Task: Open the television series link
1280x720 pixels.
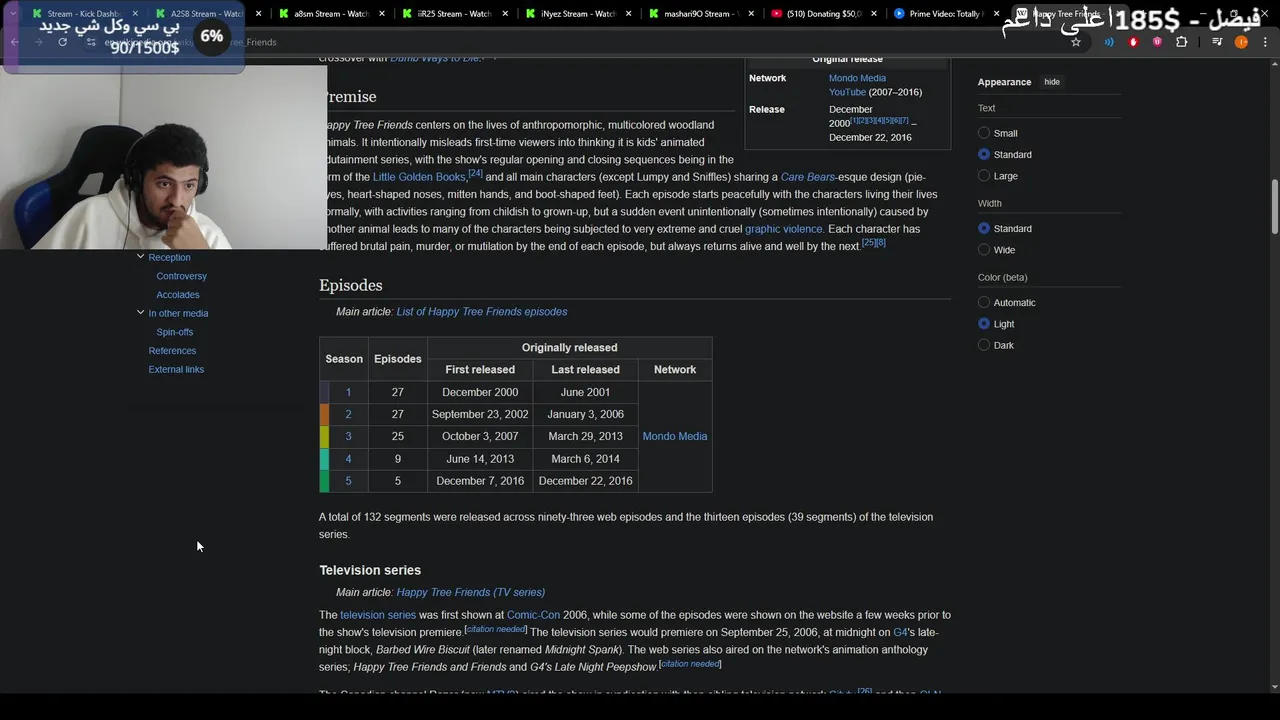Action: tap(378, 615)
